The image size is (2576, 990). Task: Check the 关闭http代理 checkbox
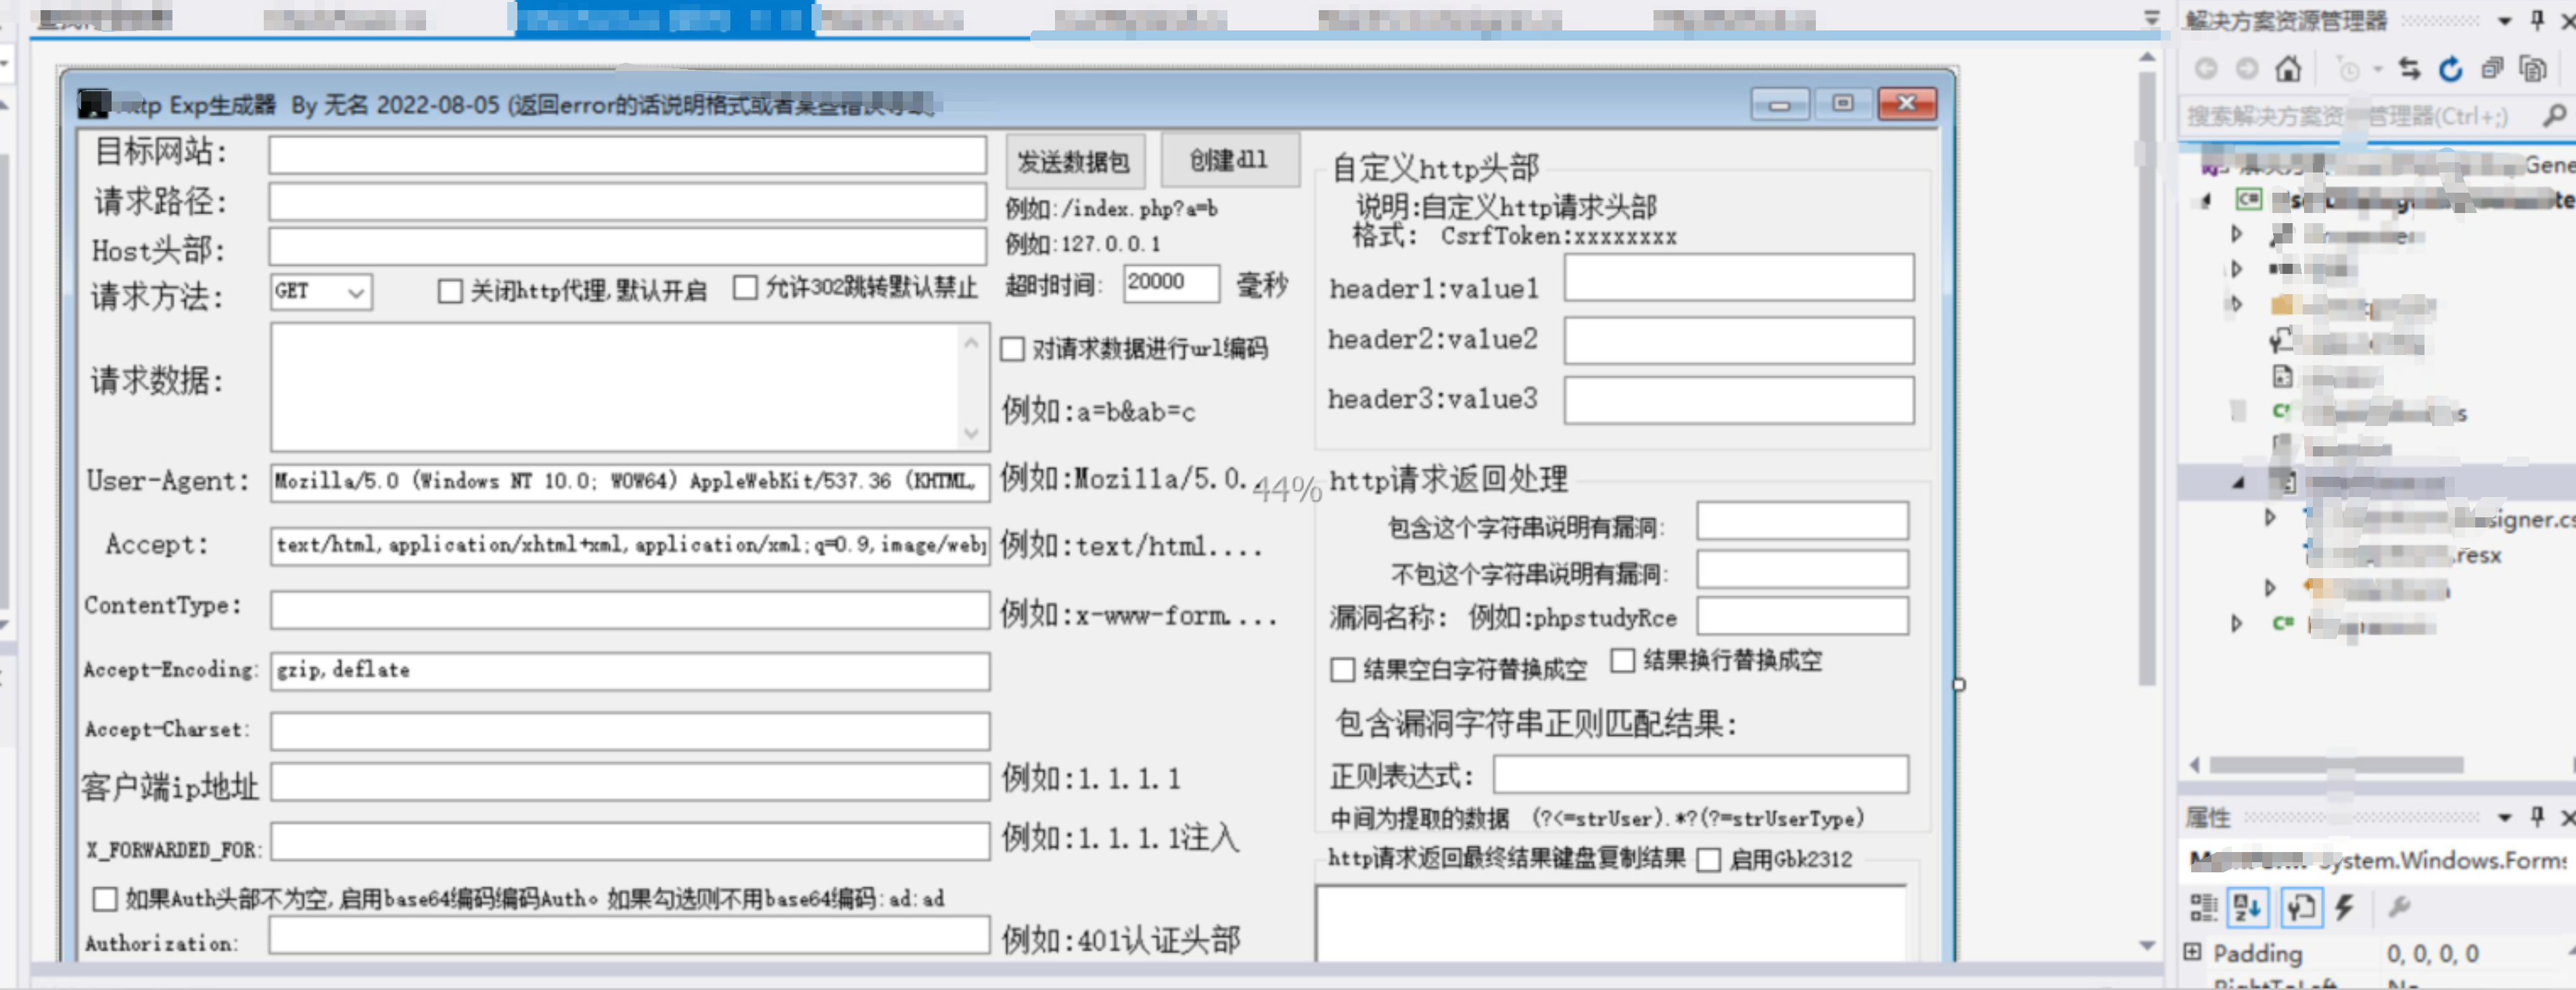pos(450,291)
